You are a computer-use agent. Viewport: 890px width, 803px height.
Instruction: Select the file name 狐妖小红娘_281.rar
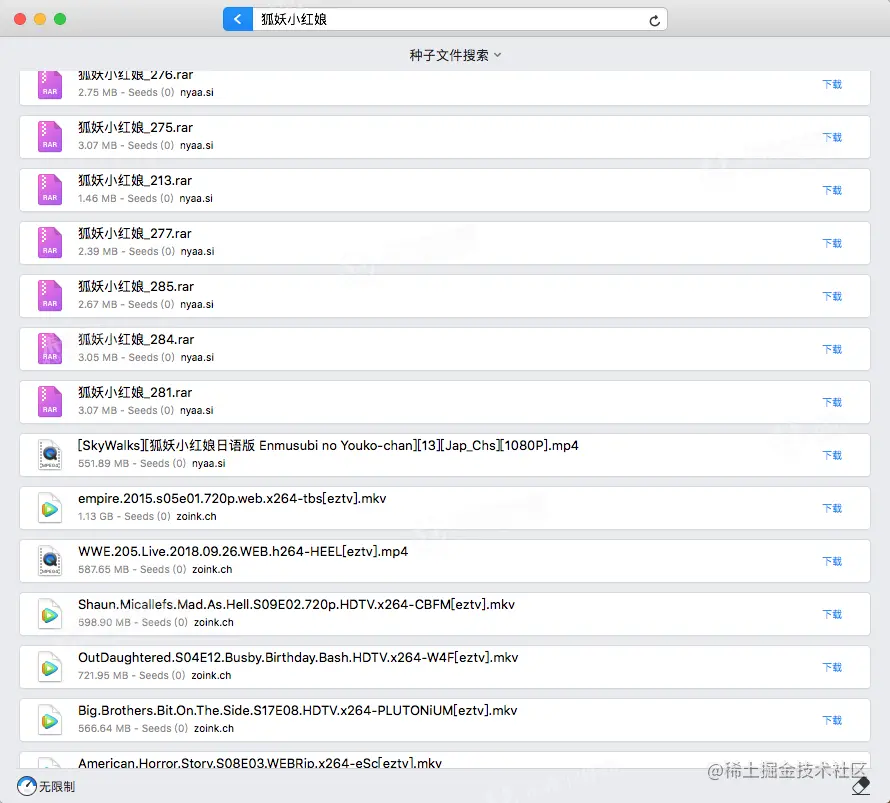(x=135, y=393)
